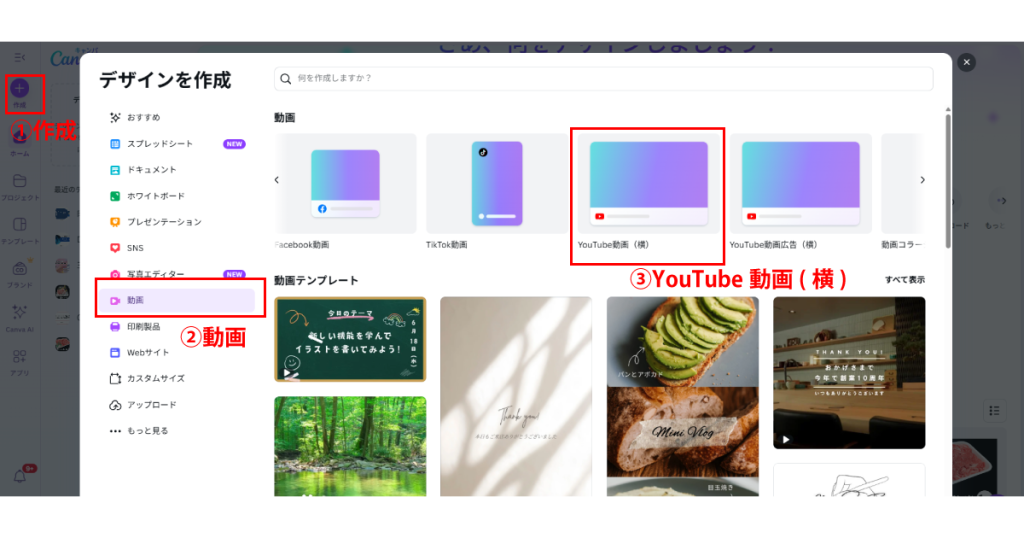Click the purple Create plus icon
Screen dimensions: 1024x538
click(20, 88)
